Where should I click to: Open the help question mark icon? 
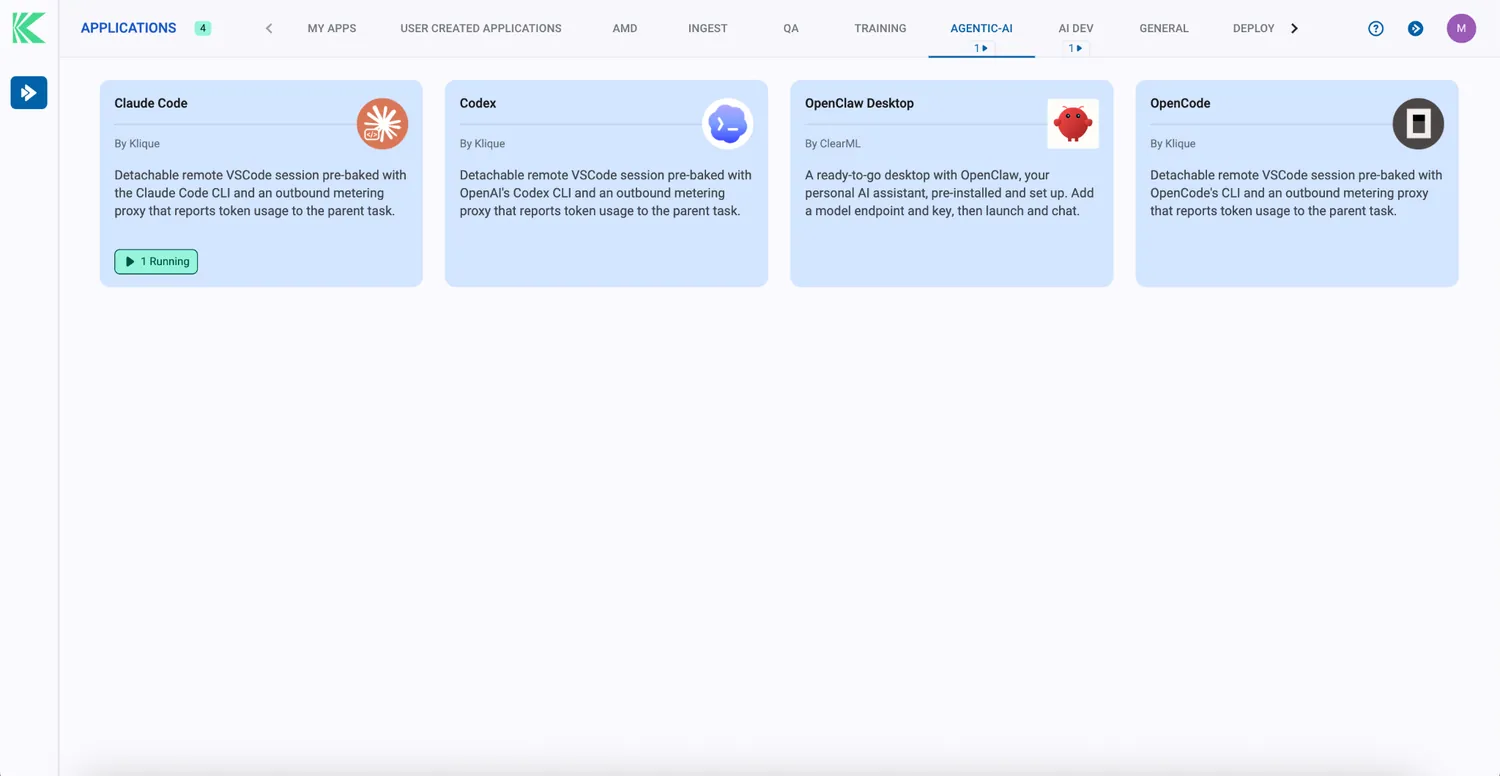point(1376,28)
